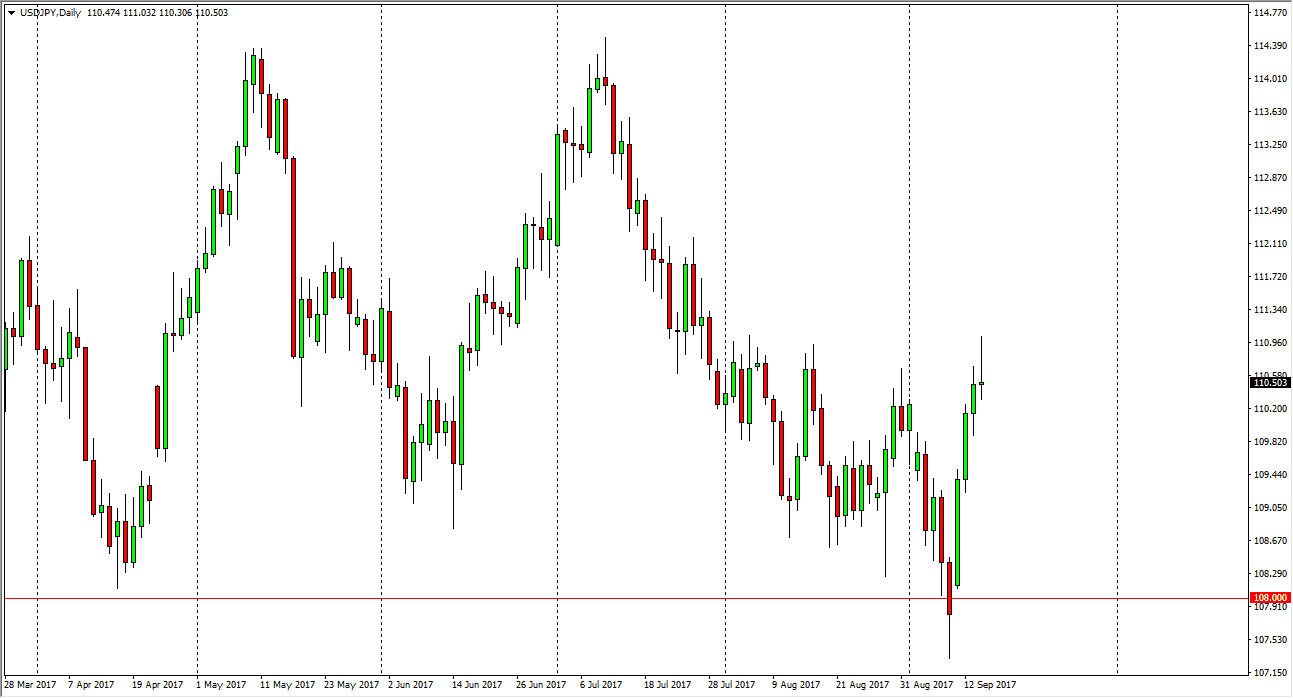Select the USDJPY,Daily chart title label
The height and width of the screenshot is (698, 1293).
click(52, 12)
